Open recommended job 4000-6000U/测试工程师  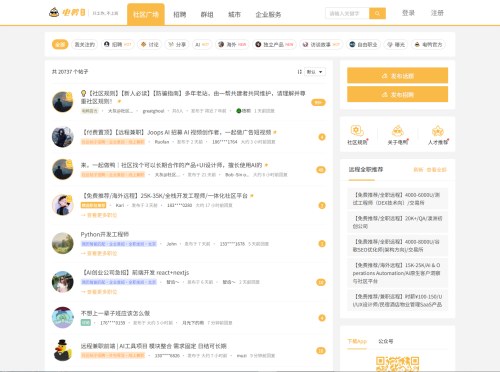click(397, 199)
